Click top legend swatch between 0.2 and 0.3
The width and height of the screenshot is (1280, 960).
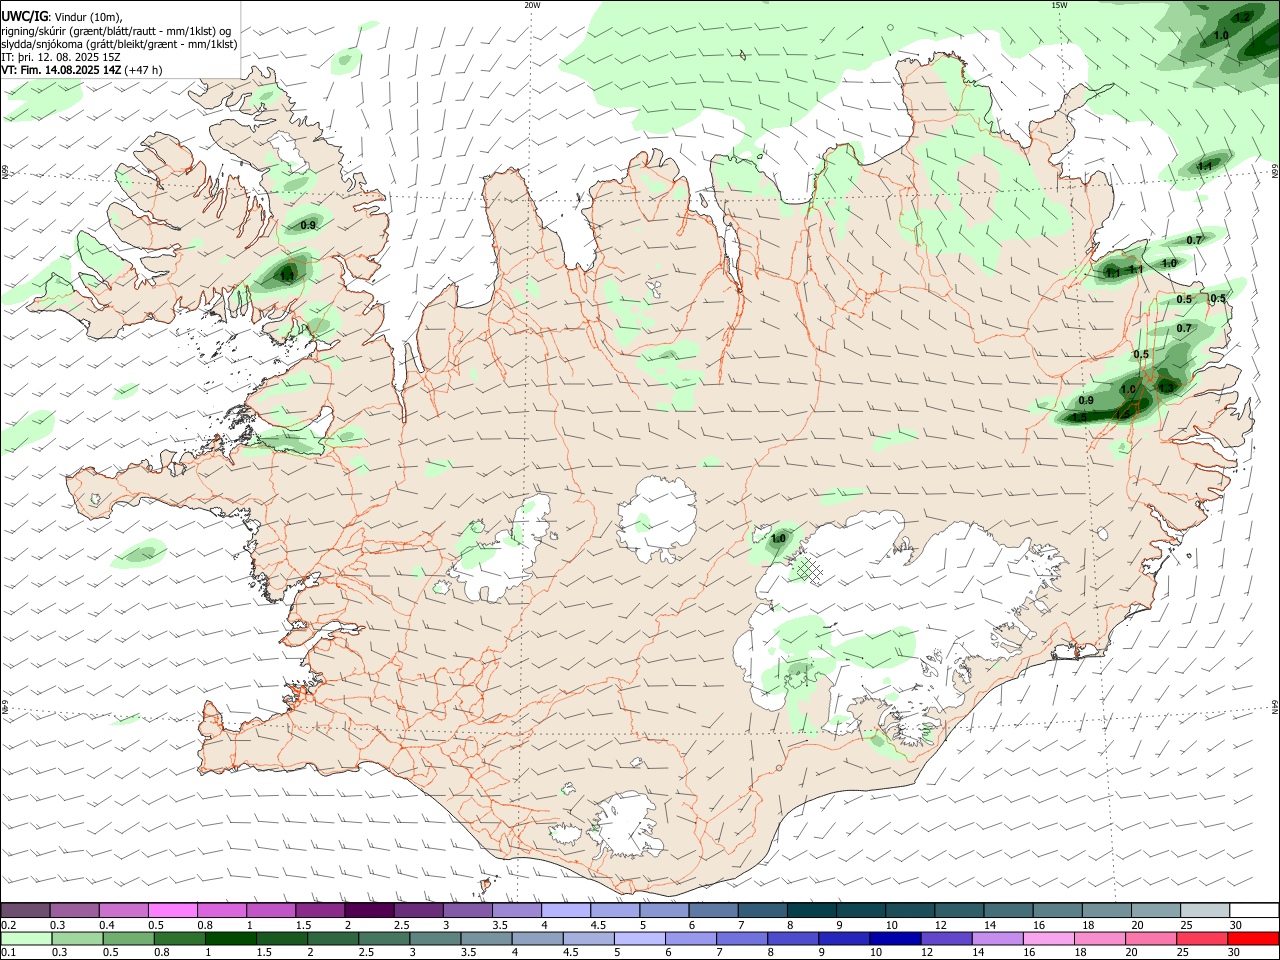(26, 910)
